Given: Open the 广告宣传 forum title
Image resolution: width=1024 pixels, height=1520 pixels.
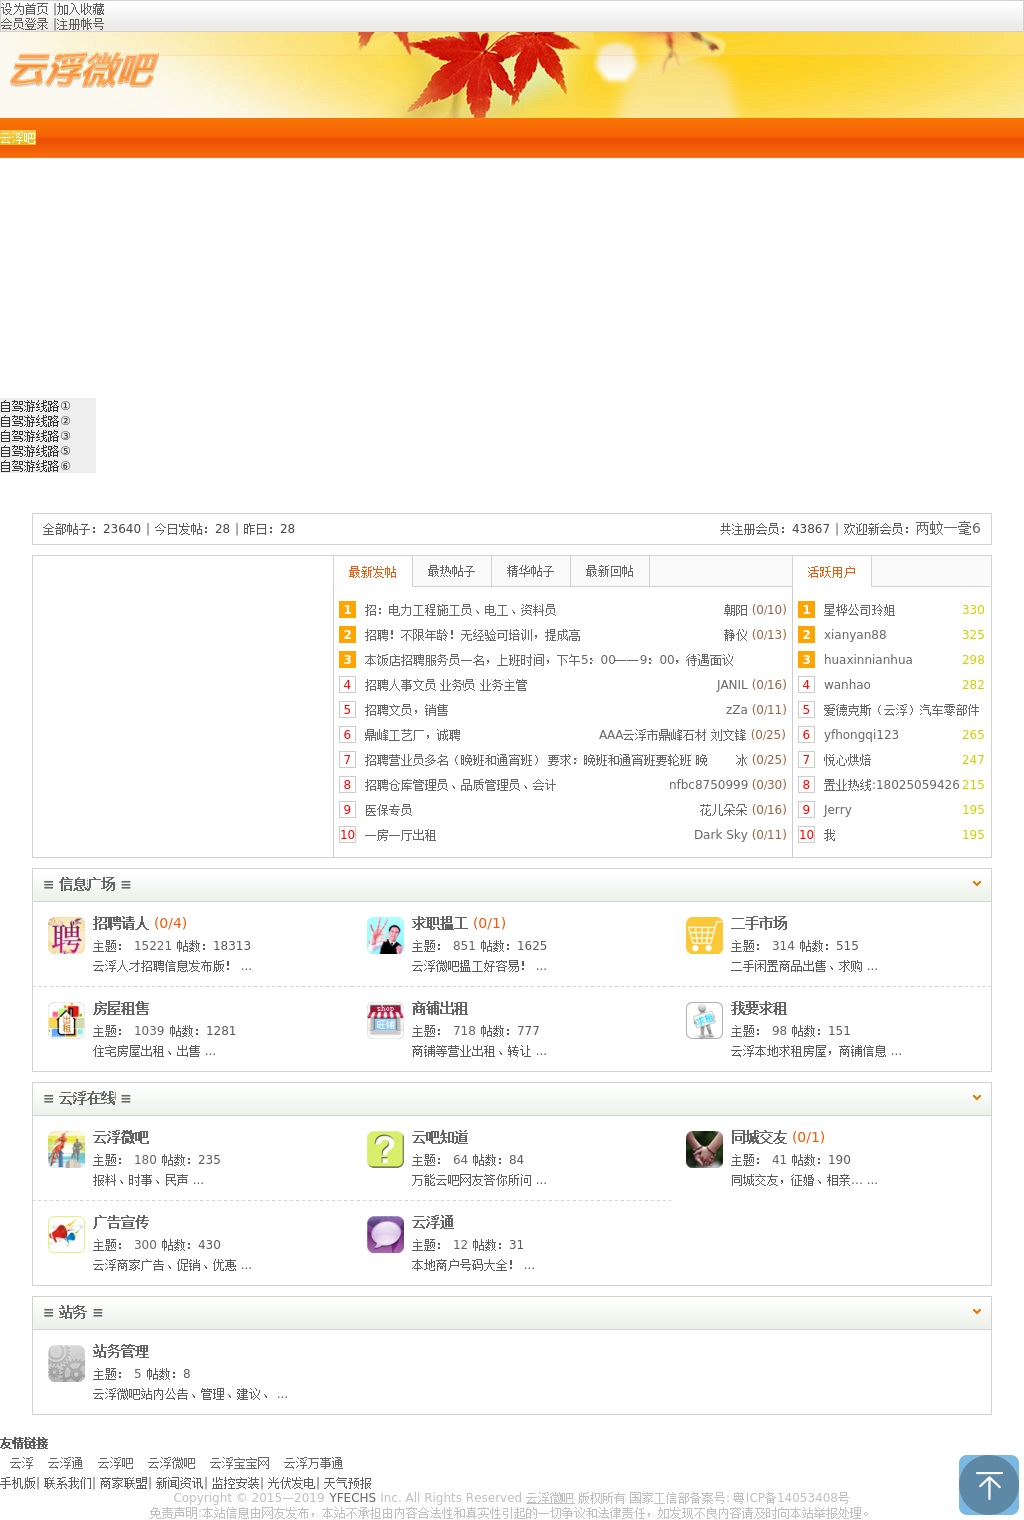Looking at the screenshot, I should [x=121, y=1222].
